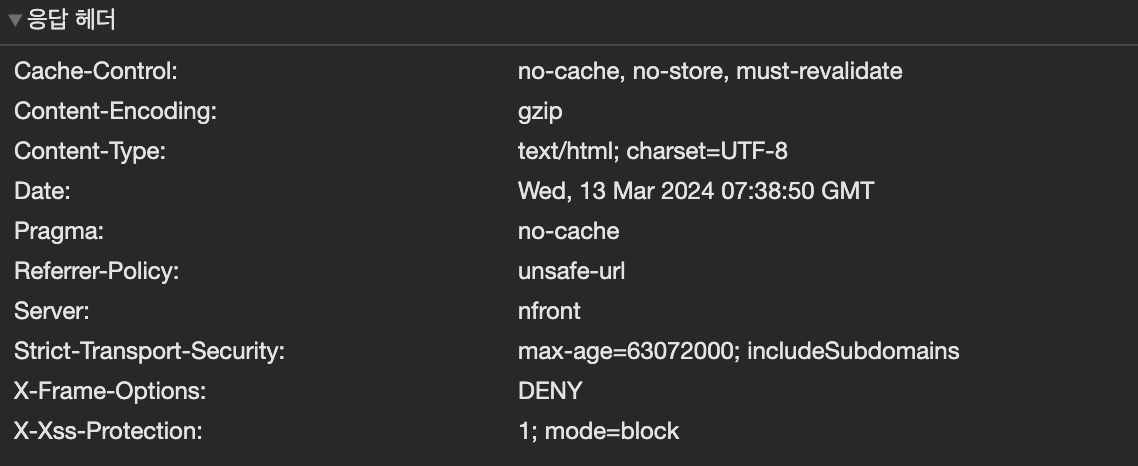Select the Cache-Control header name
This screenshot has height=466, width=1138.
[x=96, y=72]
